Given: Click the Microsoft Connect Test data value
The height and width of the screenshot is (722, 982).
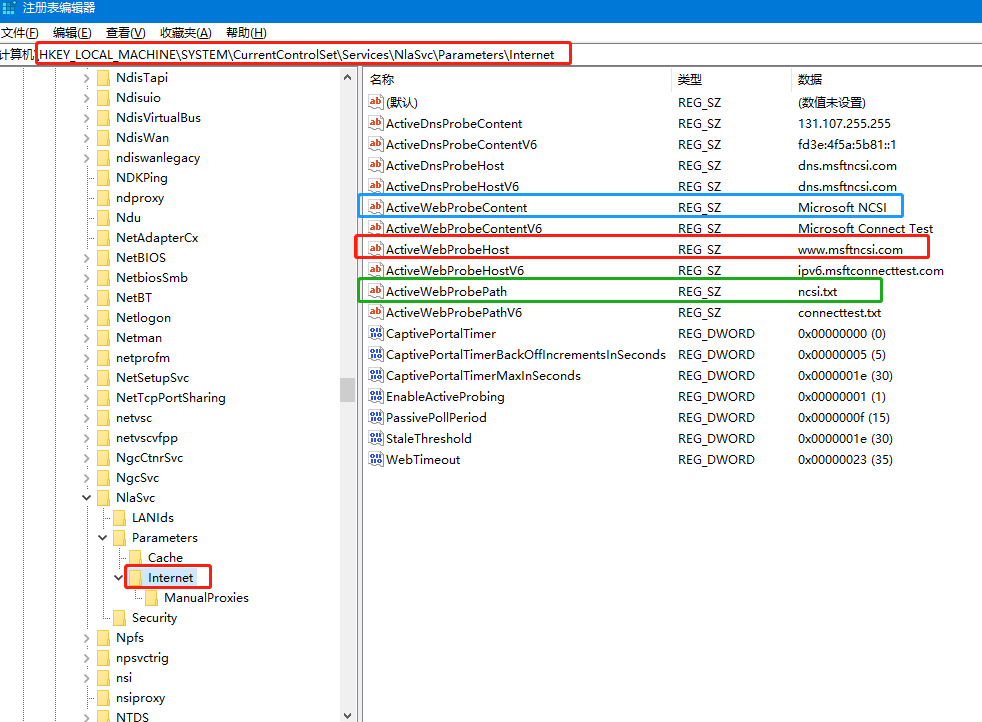Looking at the screenshot, I should 865,229.
